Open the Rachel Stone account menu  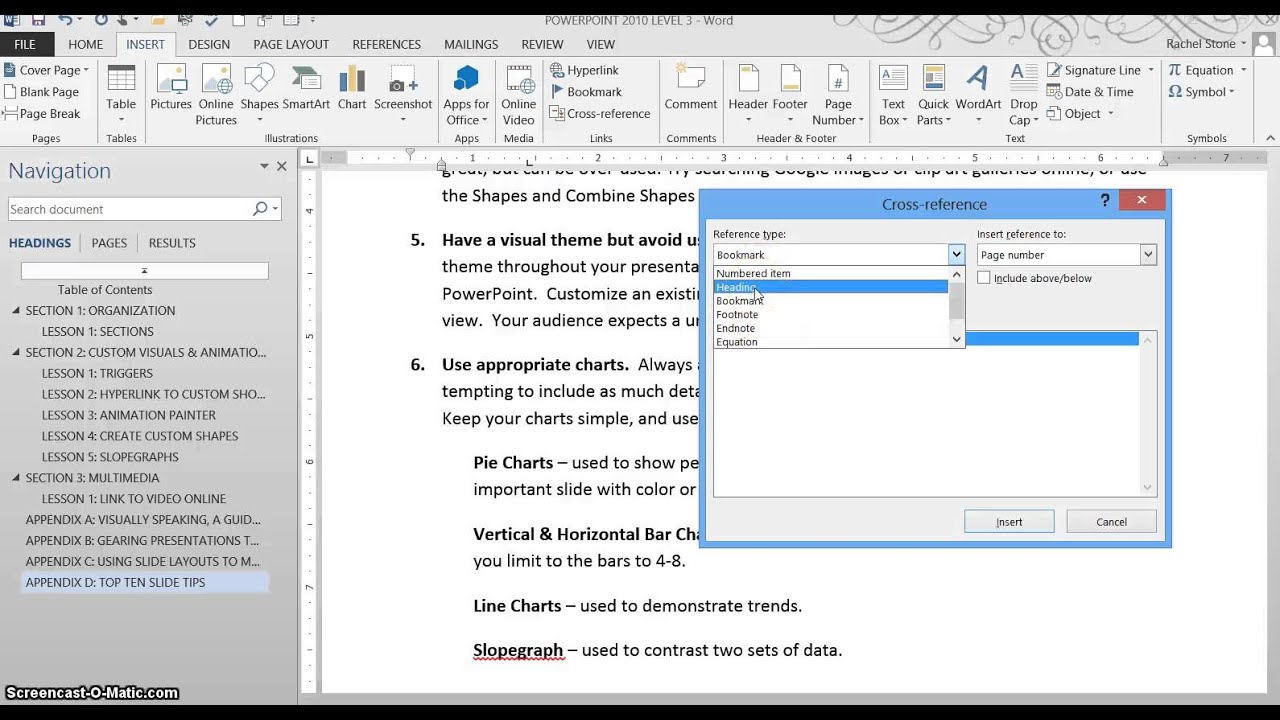(1206, 44)
